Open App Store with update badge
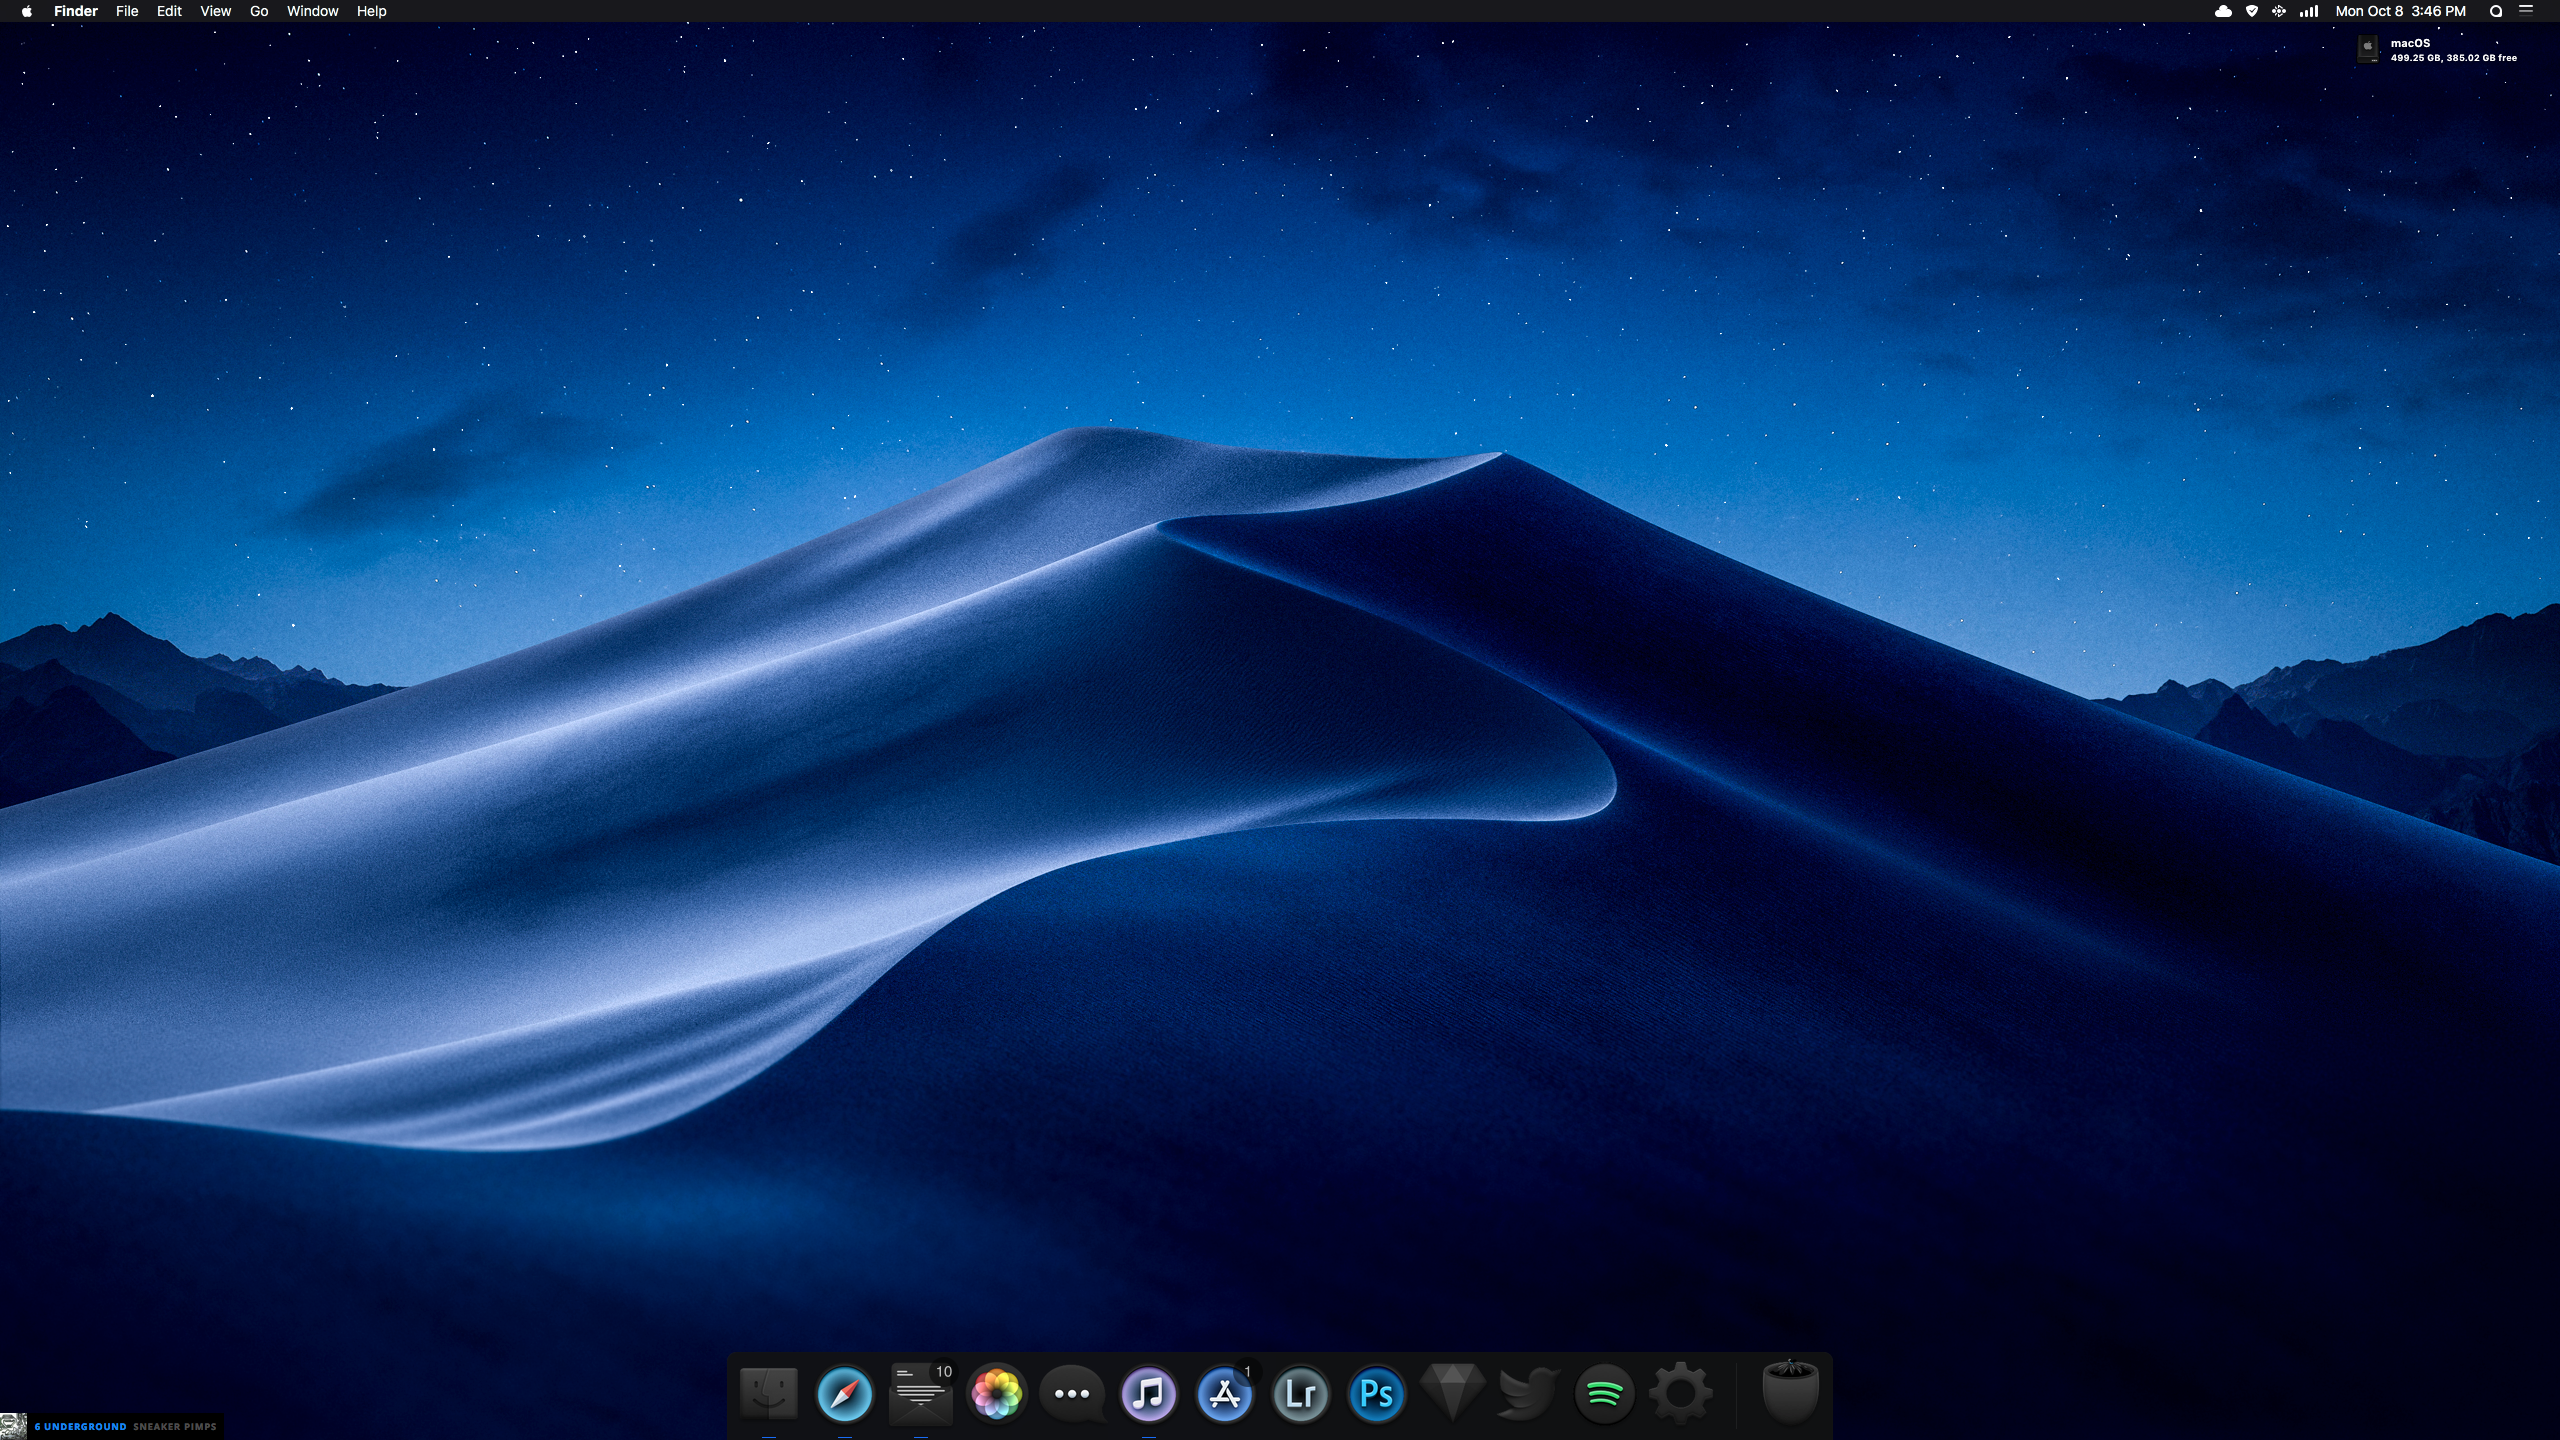Screen dimensions: 2560x1440 click(x=1224, y=1393)
